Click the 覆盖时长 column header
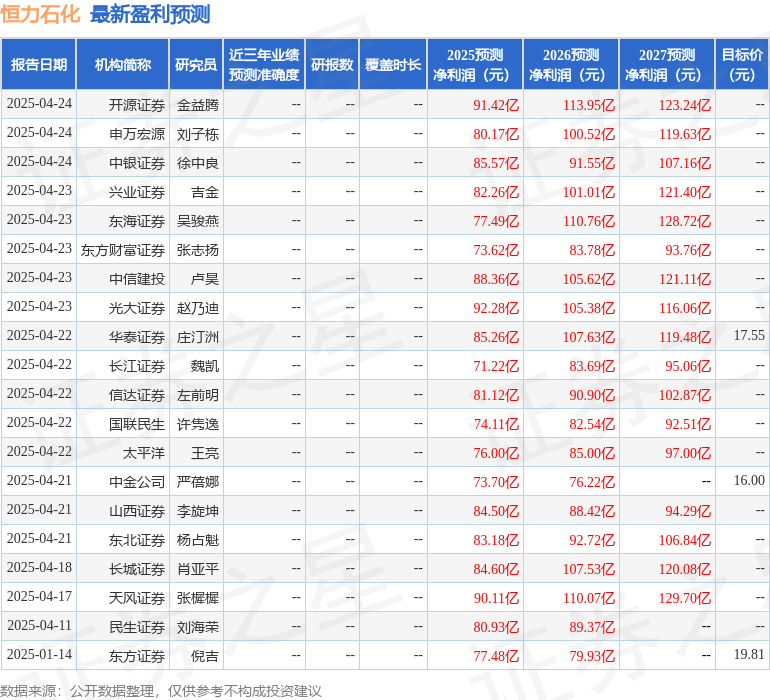Viewport: 770px width, 700px height. pyautogui.click(x=393, y=65)
